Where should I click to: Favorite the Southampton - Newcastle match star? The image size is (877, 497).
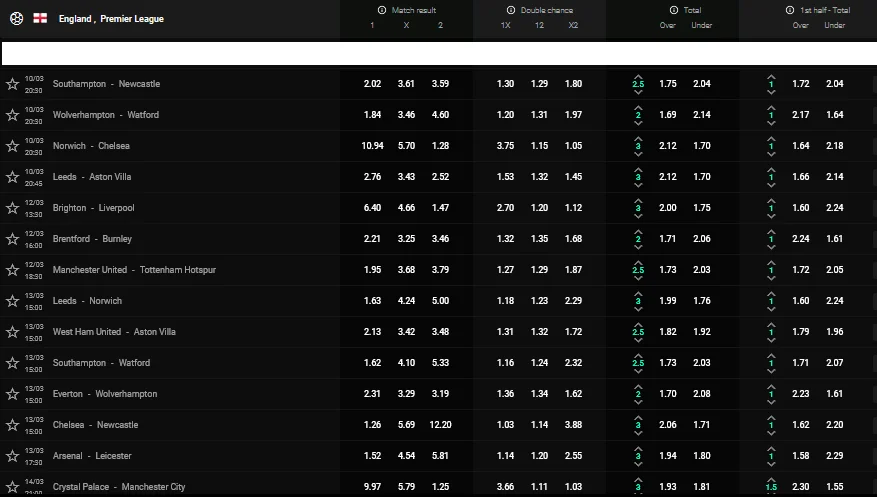tap(12, 84)
